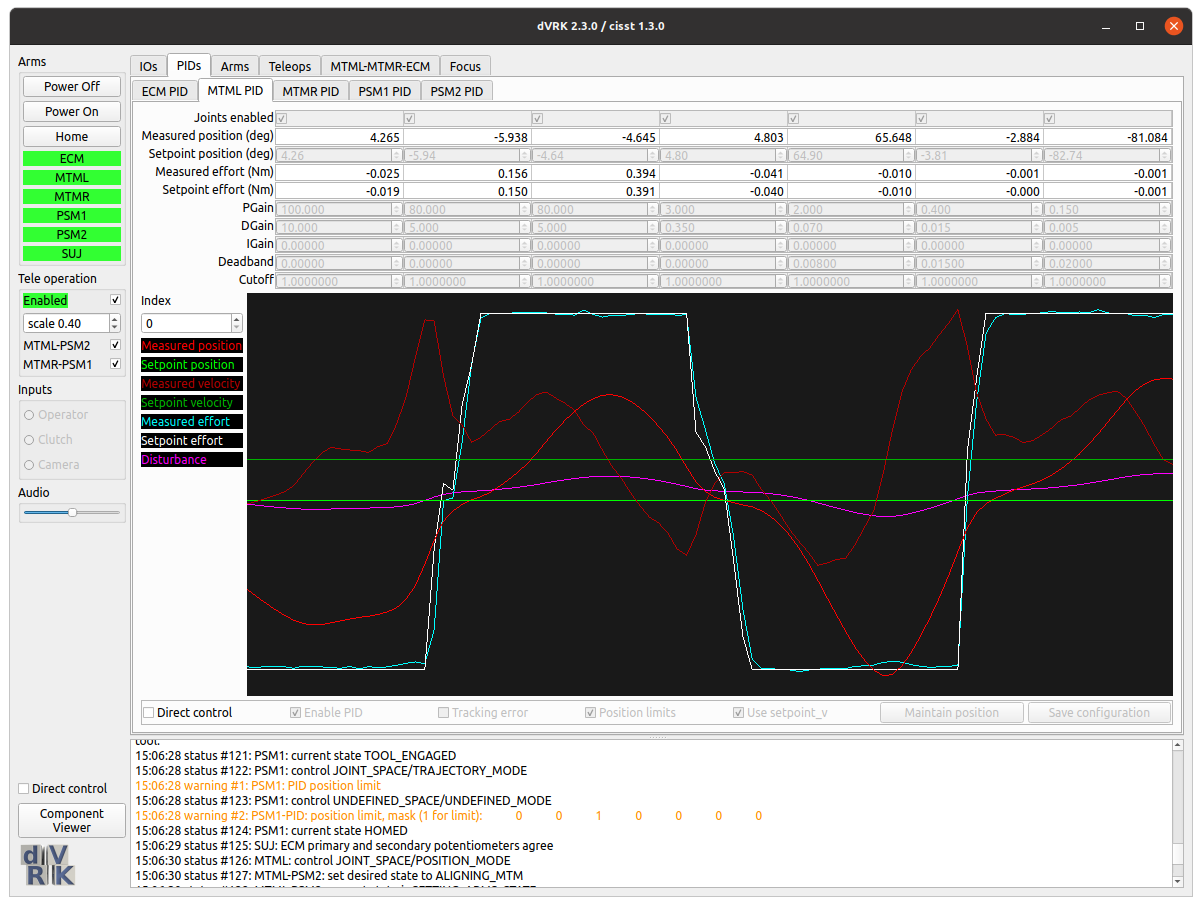Switch to the IOs tab
The height and width of the screenshot is (906, 1202).
[148, 66]
